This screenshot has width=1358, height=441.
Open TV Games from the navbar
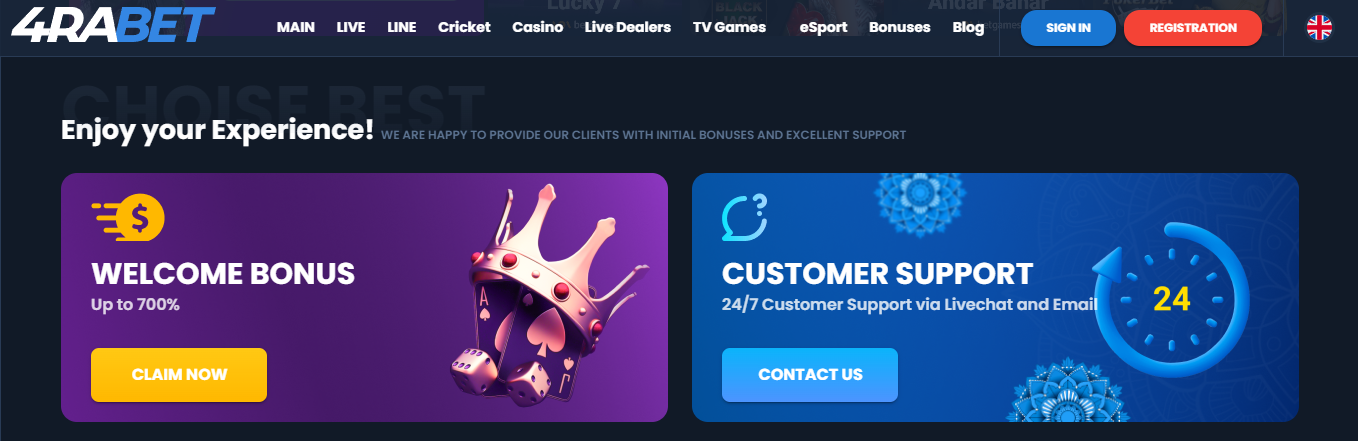pyautogui.click(x=729, y=27)
